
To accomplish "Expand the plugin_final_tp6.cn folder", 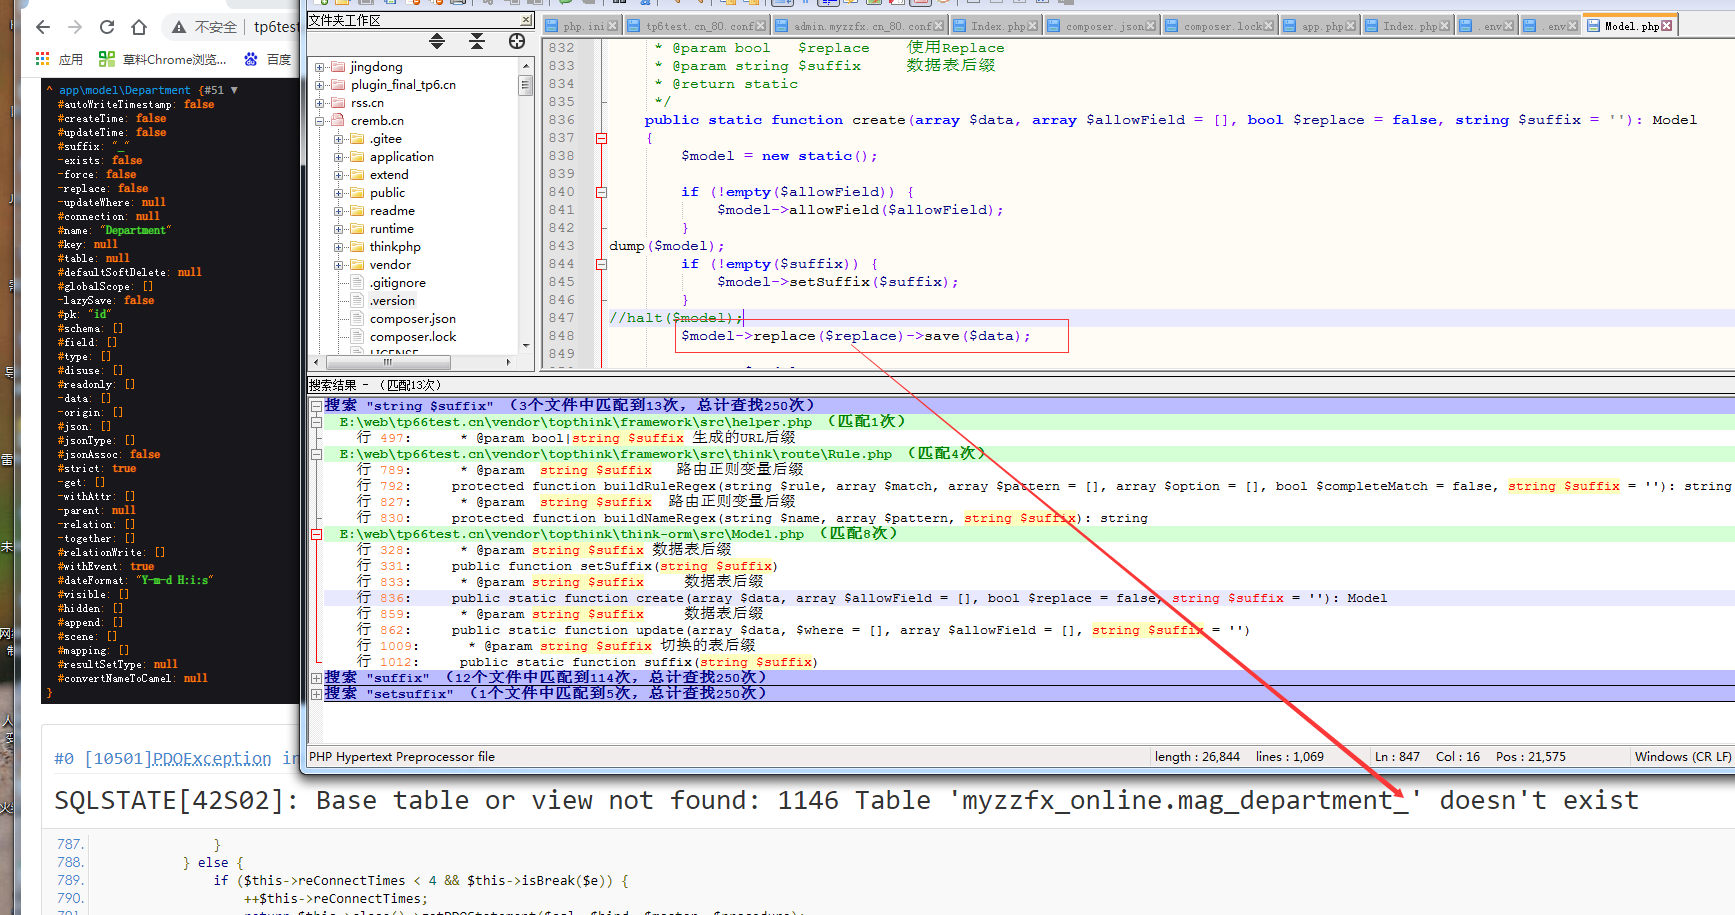I will coord(320,85).
